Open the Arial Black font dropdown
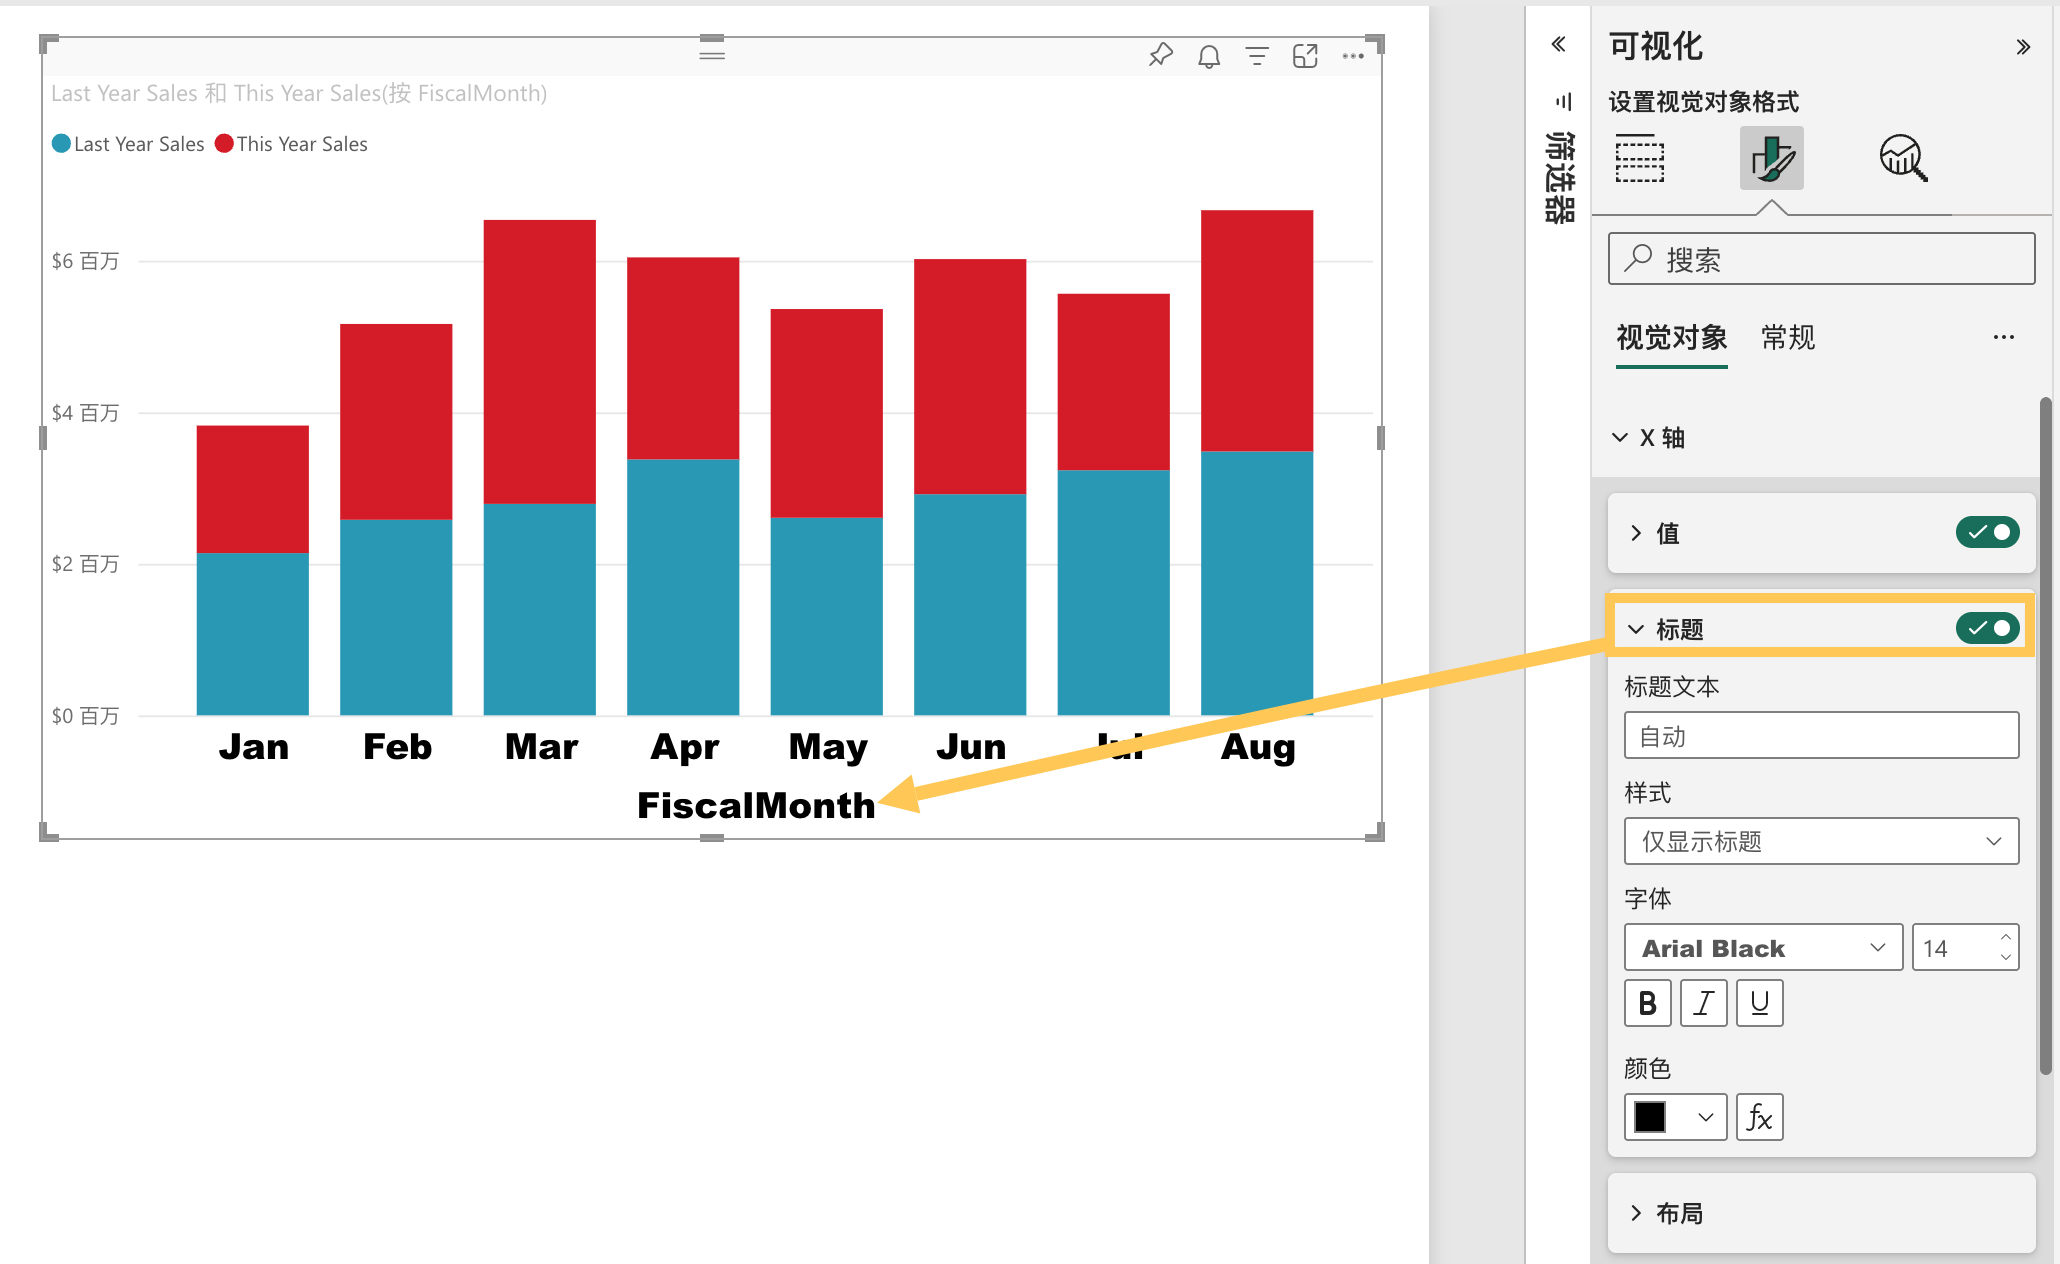The image size is (2060, 1264). [1763, 947]
